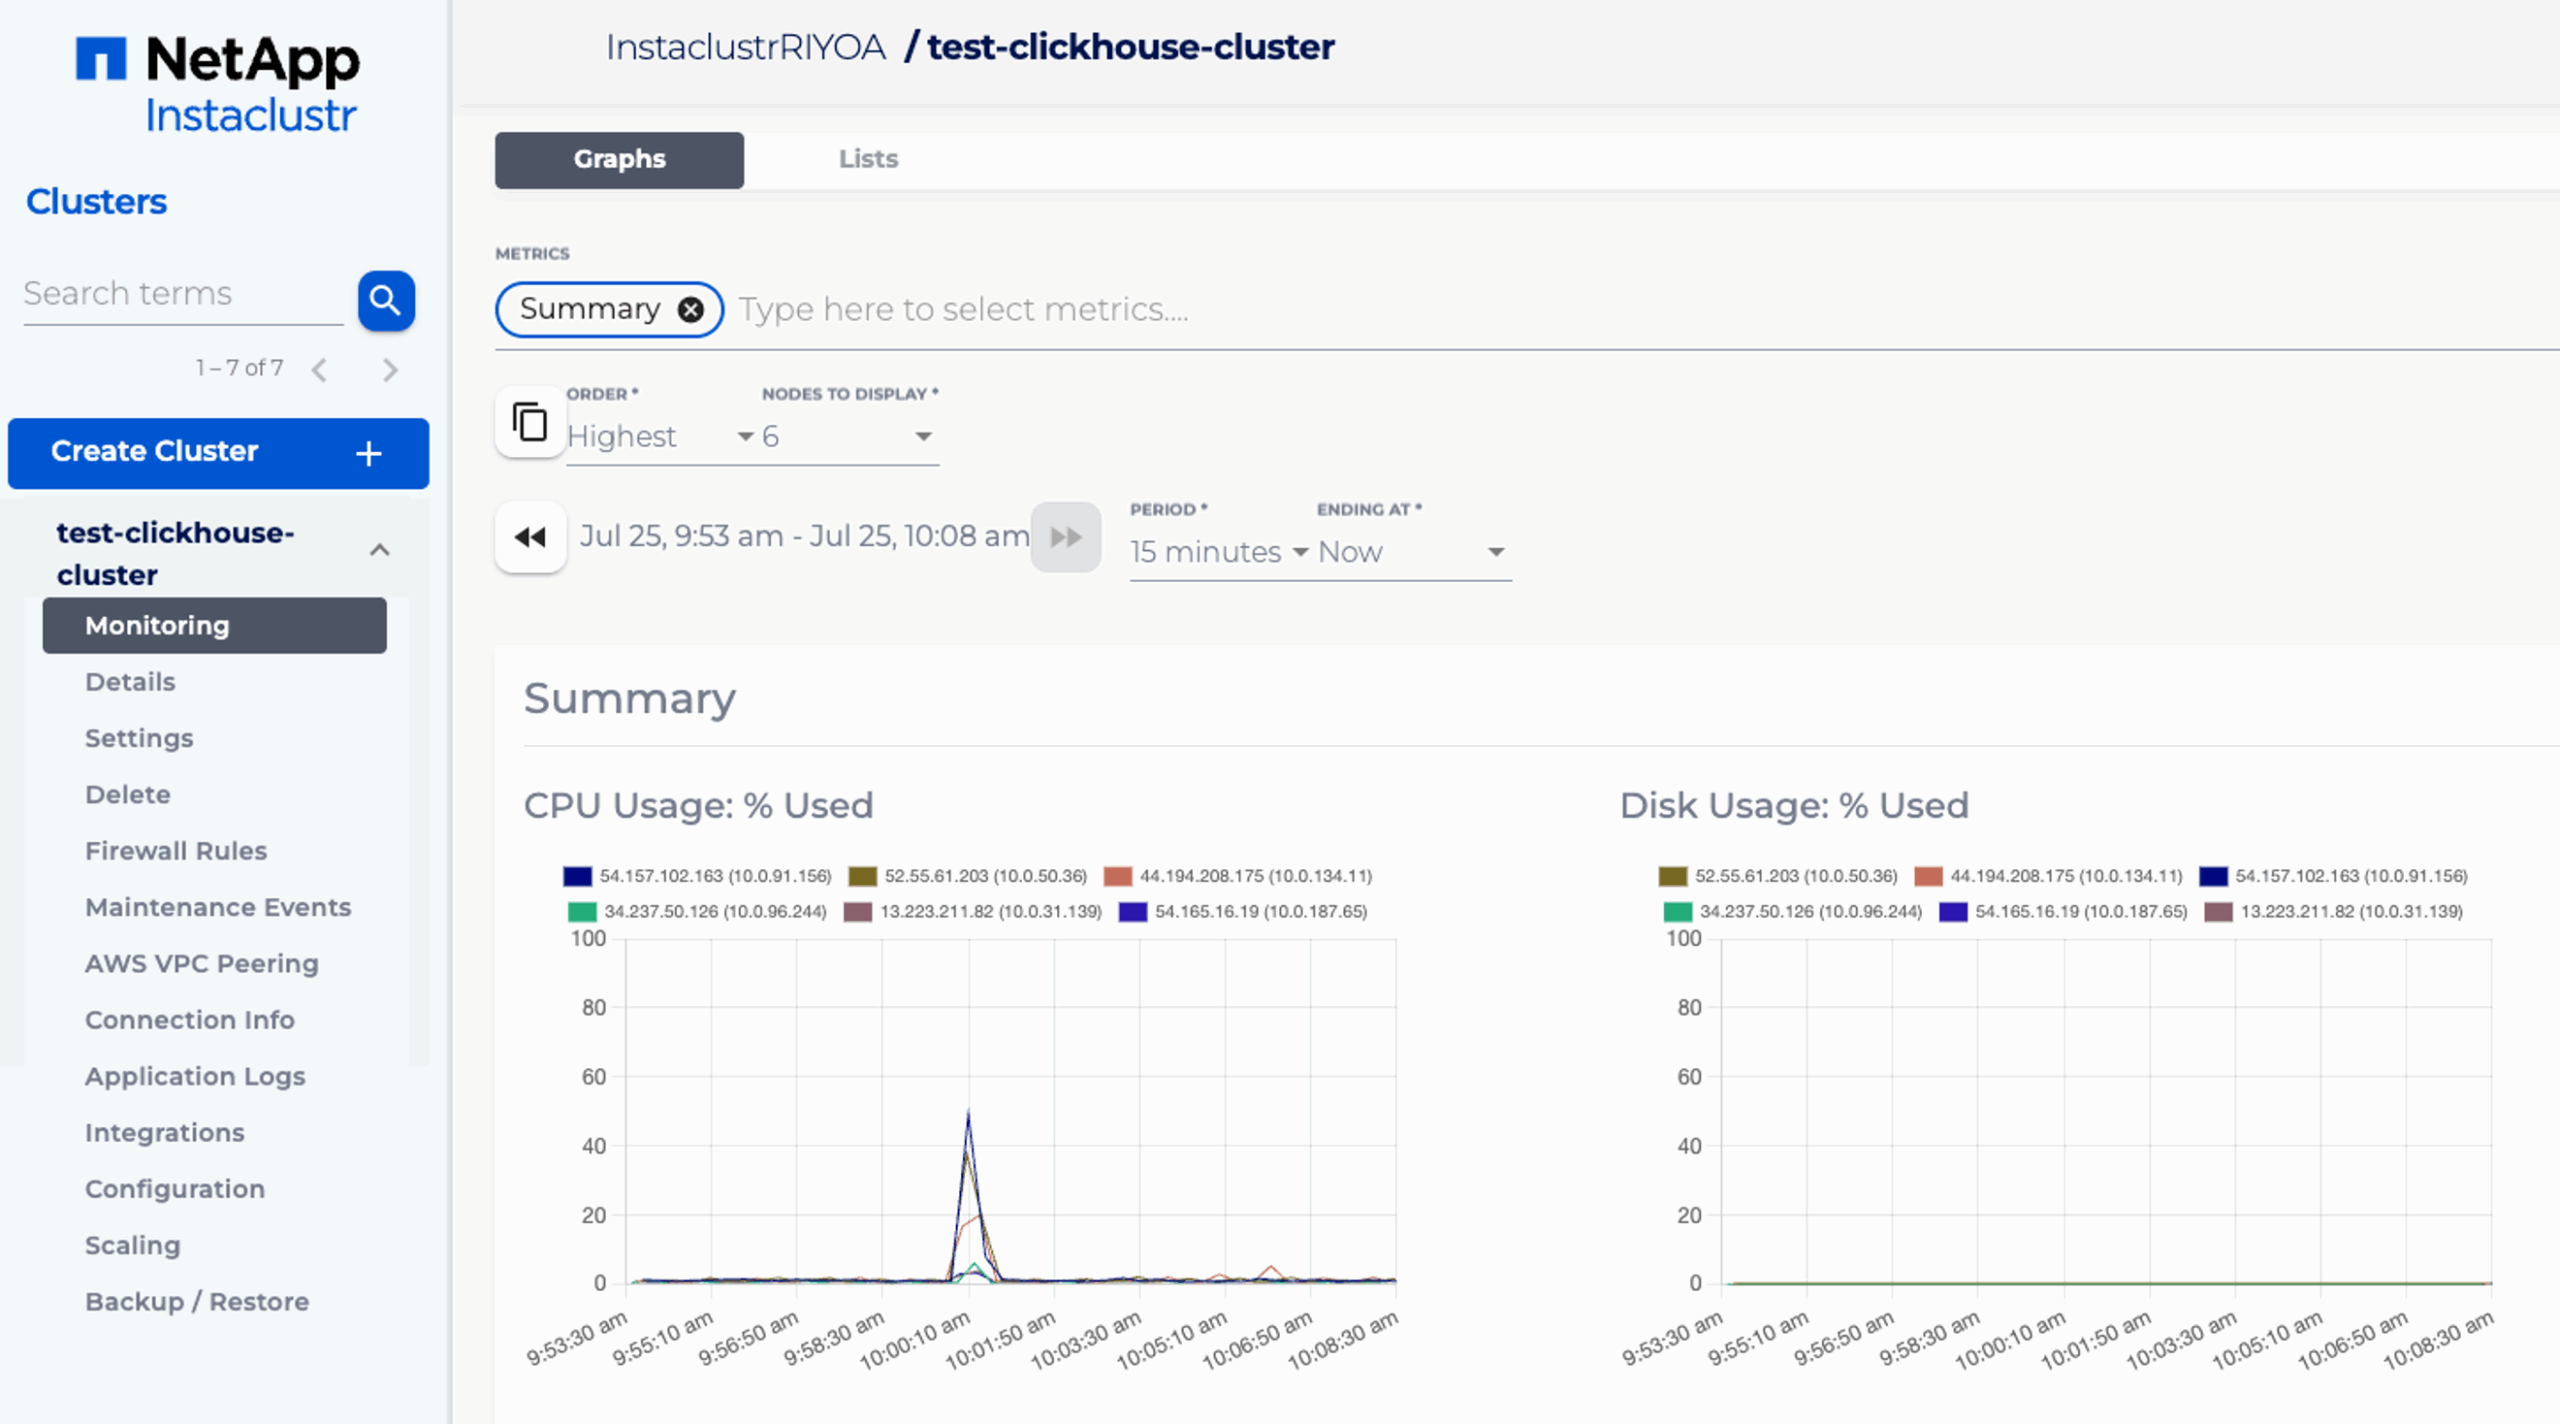Open Backup / Restore page
The height and width of the screenshot is (1424, 2560).
[x=197, y=1302]
